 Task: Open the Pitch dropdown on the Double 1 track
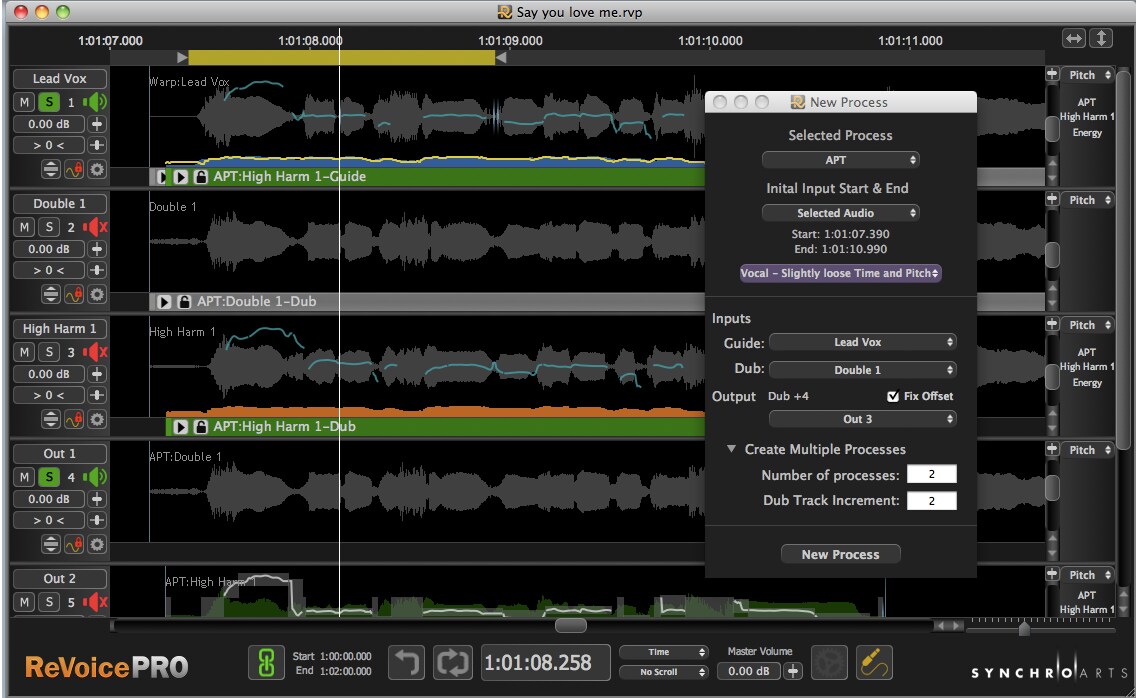click(1089, 200)
